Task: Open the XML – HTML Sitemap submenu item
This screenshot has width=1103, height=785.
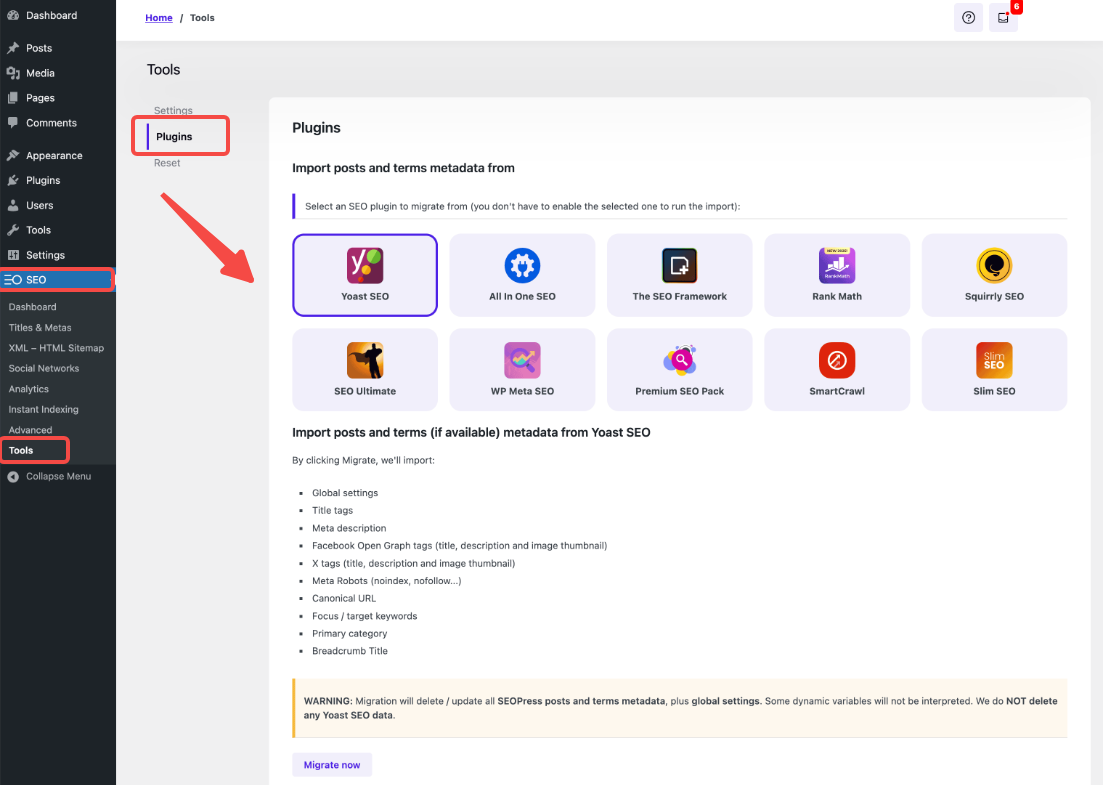Action: pyautogui.click(x=56, y=348)
